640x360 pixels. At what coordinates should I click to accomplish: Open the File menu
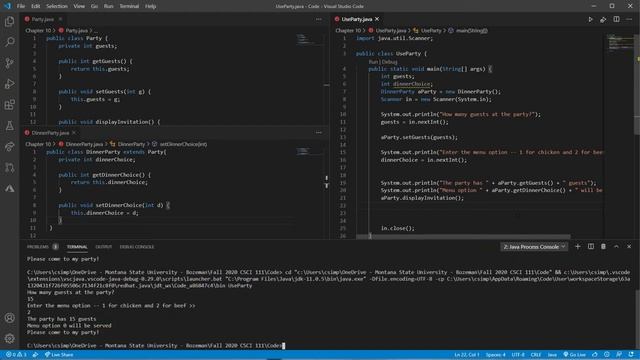[x=21, y=6]
